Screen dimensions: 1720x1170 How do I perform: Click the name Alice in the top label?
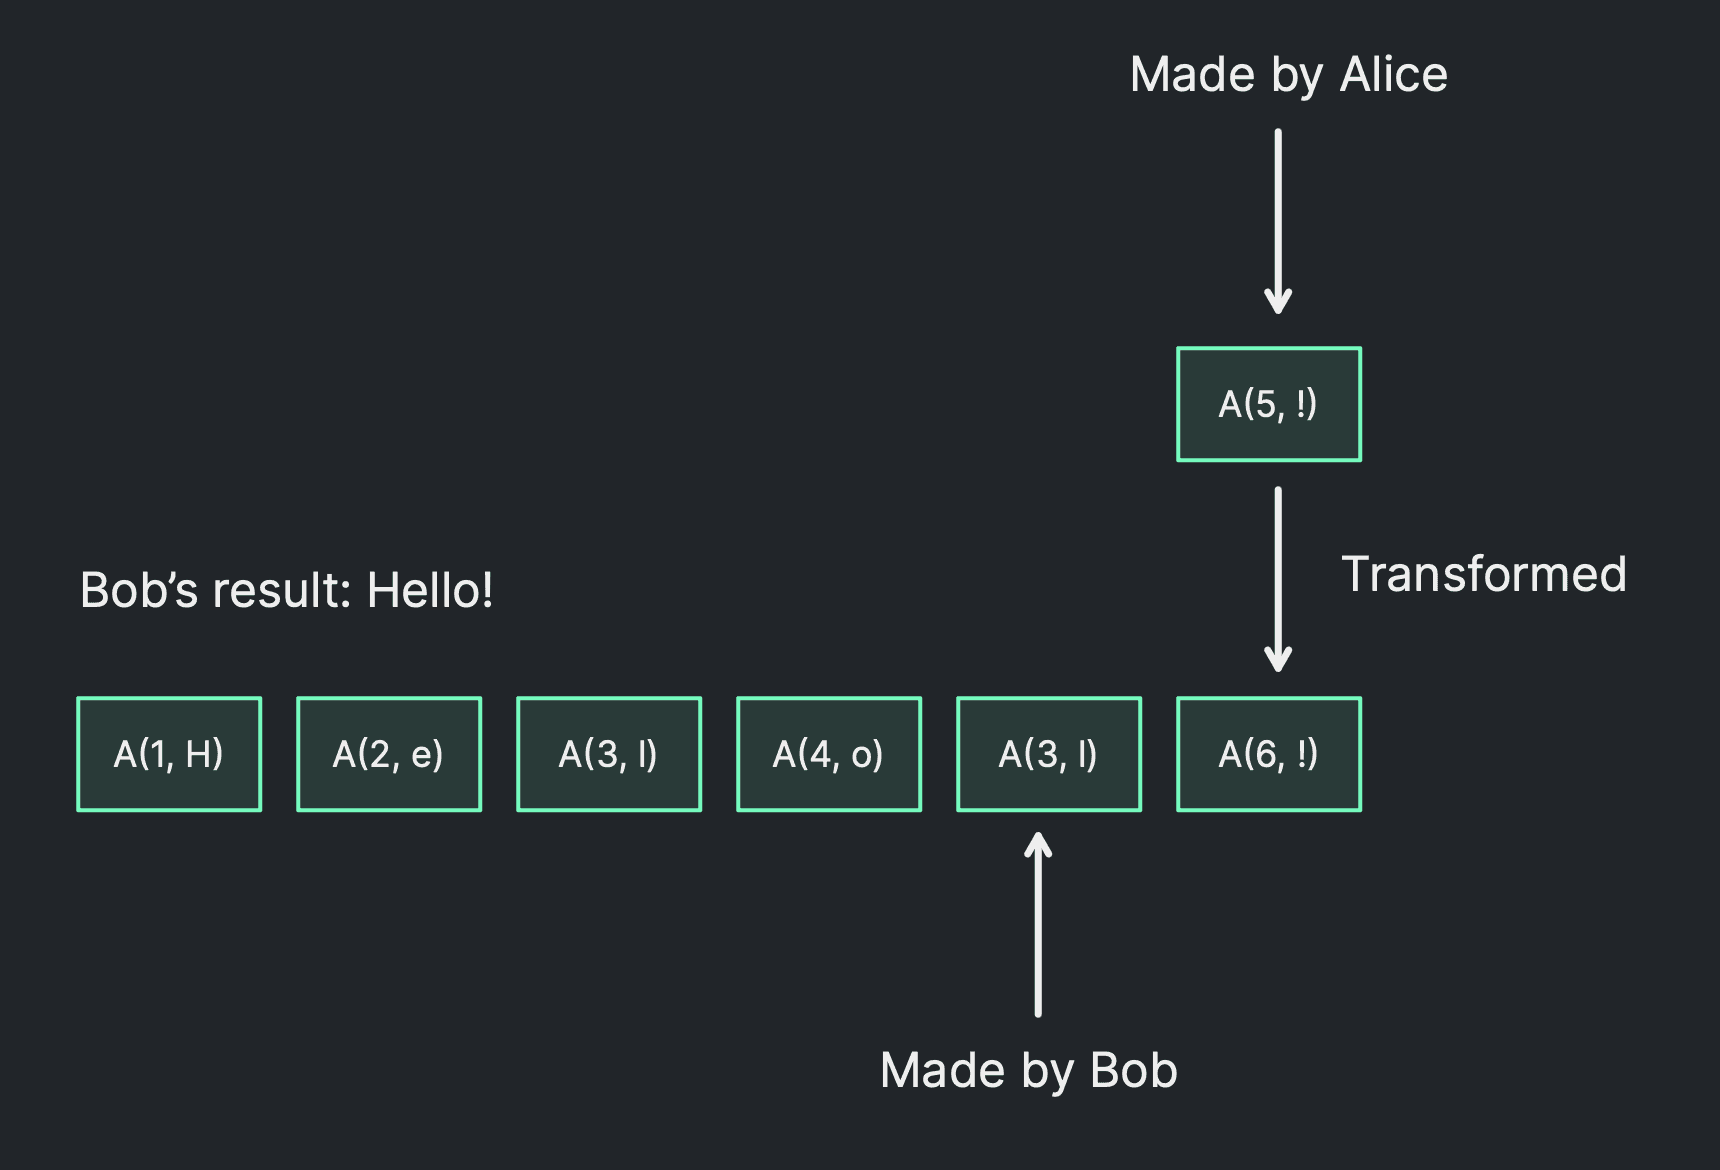1393,75
